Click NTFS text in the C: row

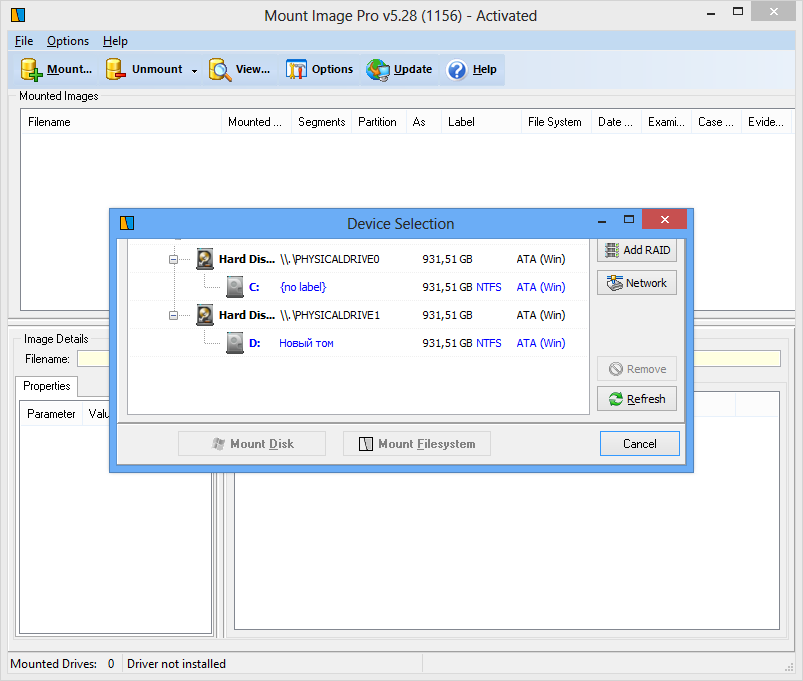click(x=489, y=287)
